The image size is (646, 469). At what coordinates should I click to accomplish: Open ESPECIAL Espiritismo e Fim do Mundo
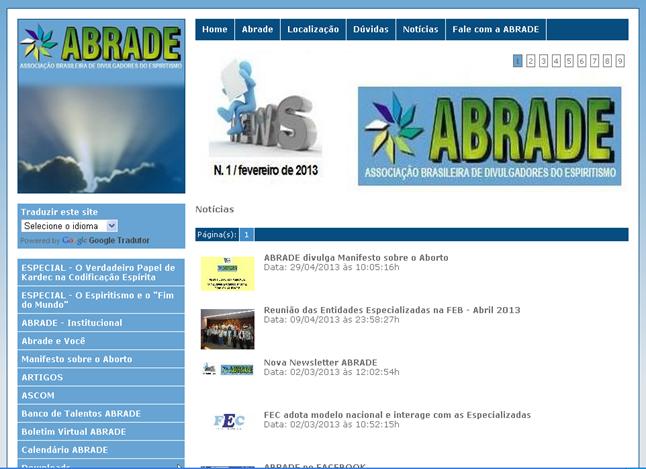[101, 300]
